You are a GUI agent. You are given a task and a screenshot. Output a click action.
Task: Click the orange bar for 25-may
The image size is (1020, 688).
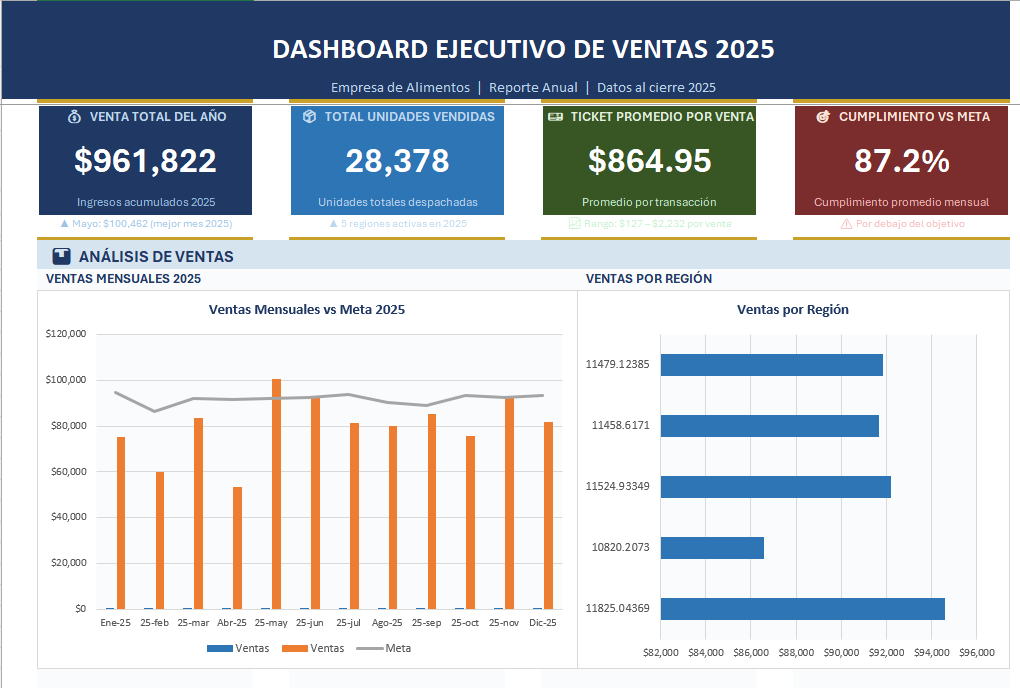[x=276, y=494]
